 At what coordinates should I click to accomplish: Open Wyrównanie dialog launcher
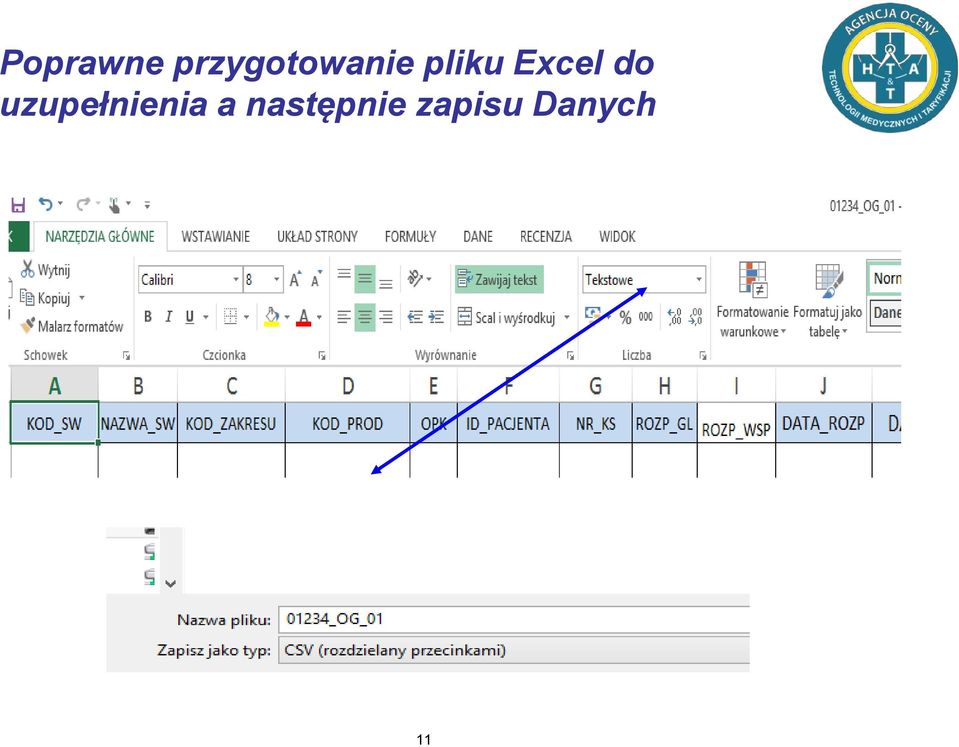(x=570, y=355)
